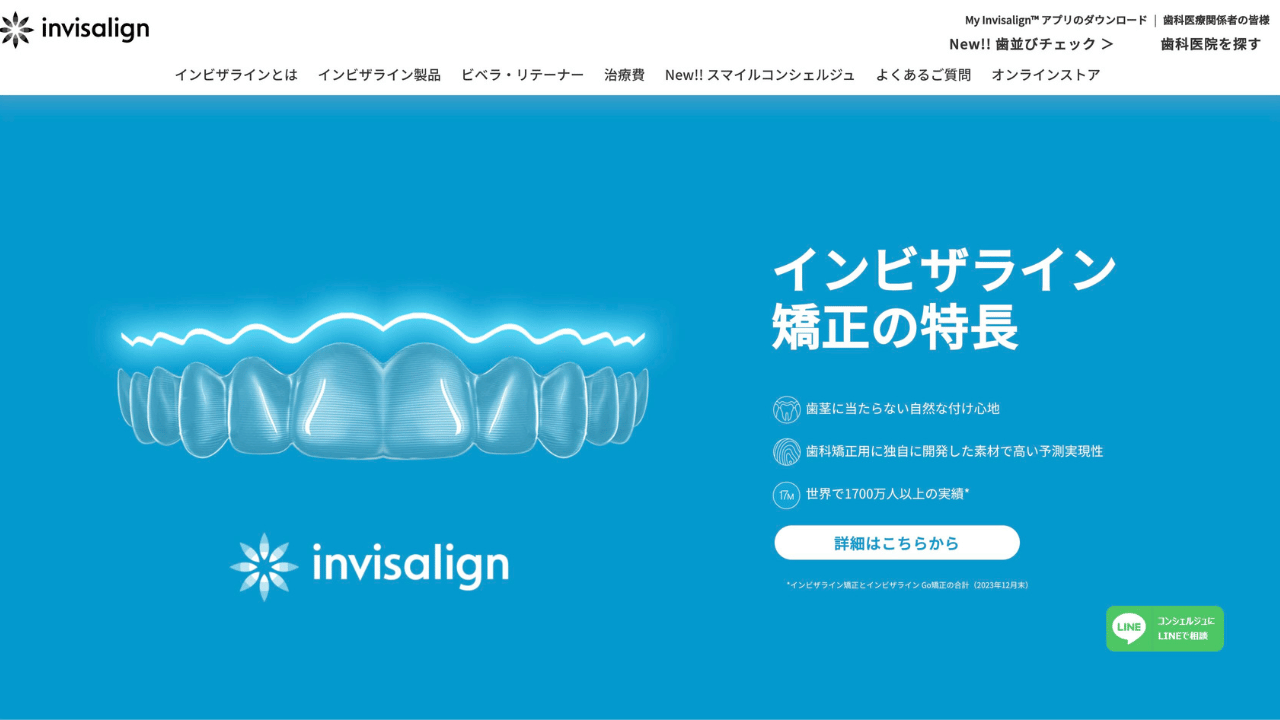Click the fingerprint material icon beside 歯科矯正用
1280x720 pixels.
tap(787, 452)
